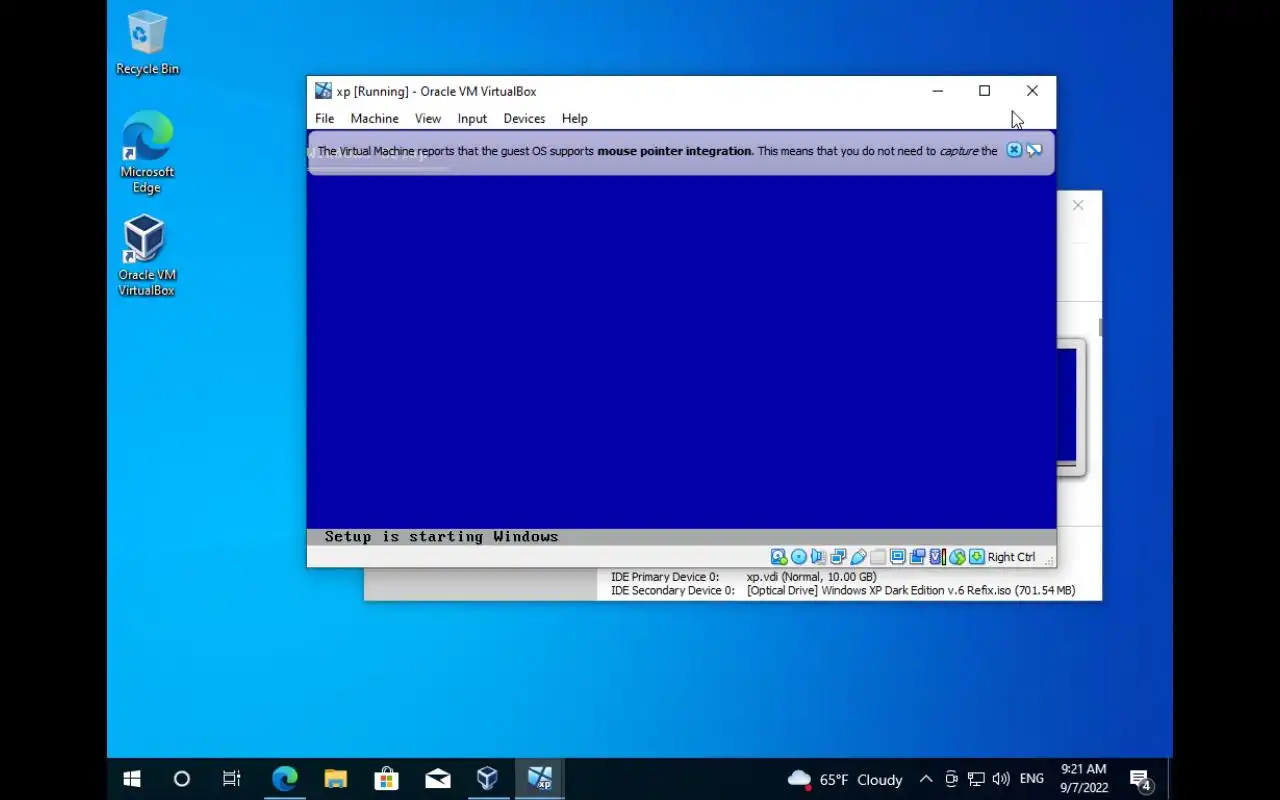This screenshot has width=1280, height=800.
Task: Click the shared folders indicator in VM status bar
Action: point(878,557)
